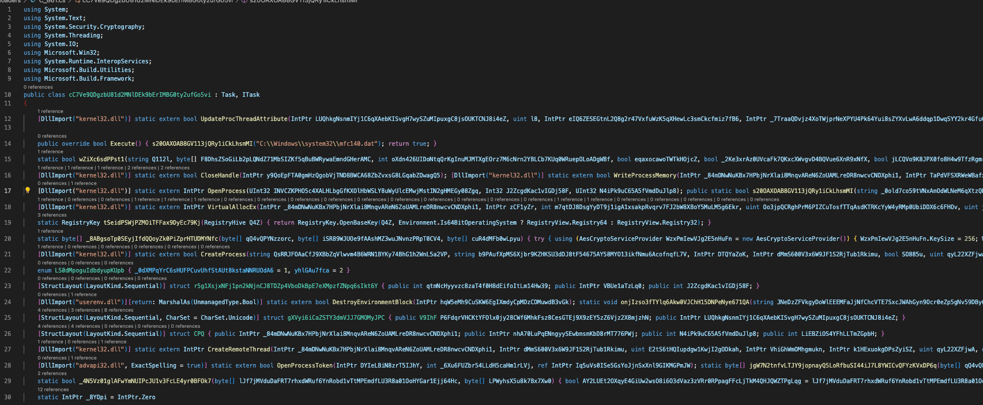Open the '1 reference' code lens above UpdateProcThreadAttribute

point(50,111)
